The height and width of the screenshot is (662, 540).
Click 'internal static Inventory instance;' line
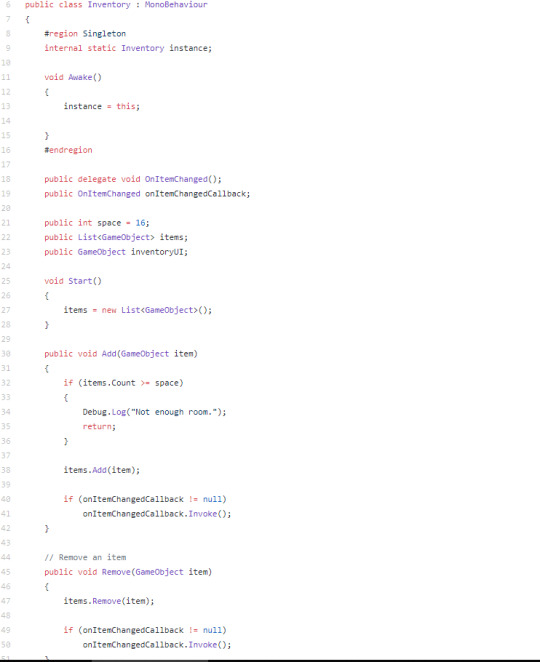tap(128, 48)
